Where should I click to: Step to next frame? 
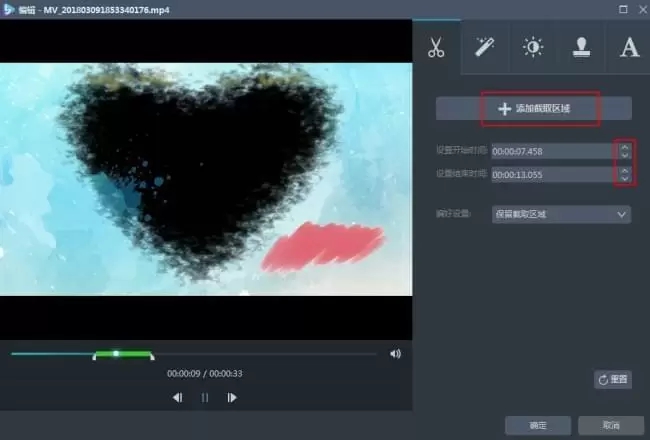click(x=232, y=397)
